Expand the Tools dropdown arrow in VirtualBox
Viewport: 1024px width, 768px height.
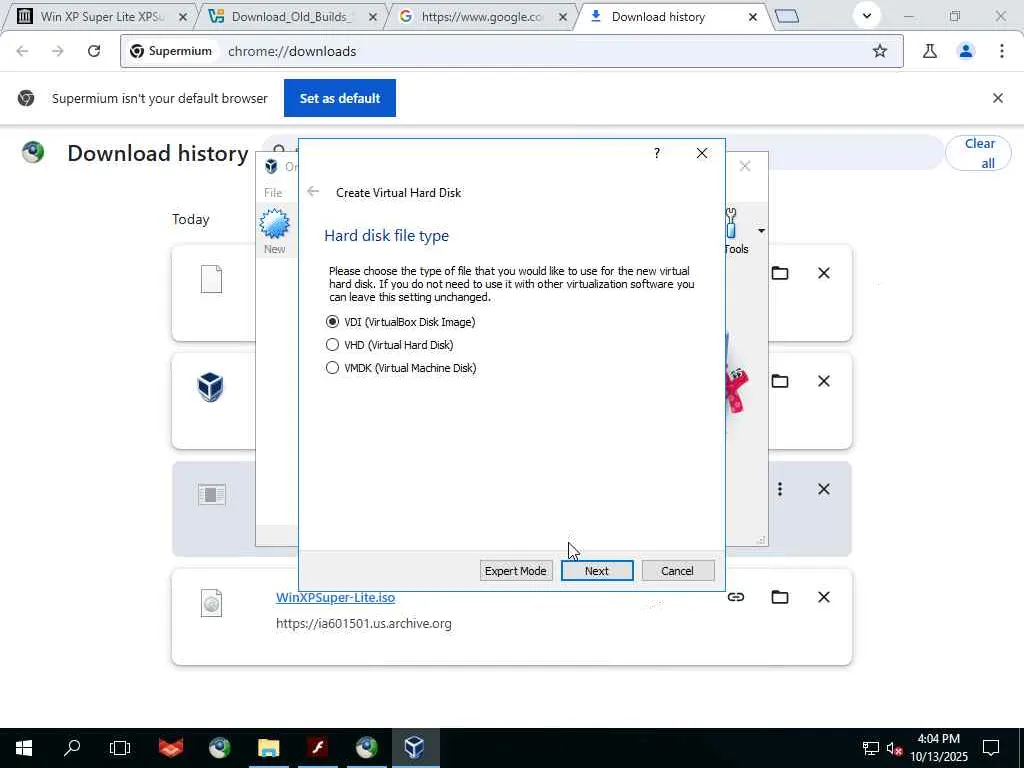click(761, 231)
